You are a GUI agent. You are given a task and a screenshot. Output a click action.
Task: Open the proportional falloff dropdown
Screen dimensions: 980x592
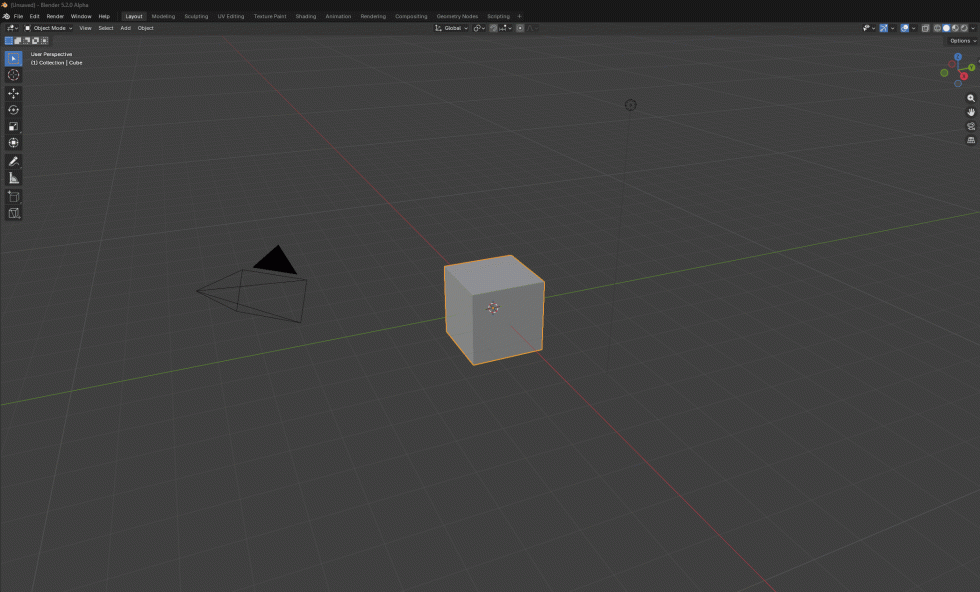(532, 28)
